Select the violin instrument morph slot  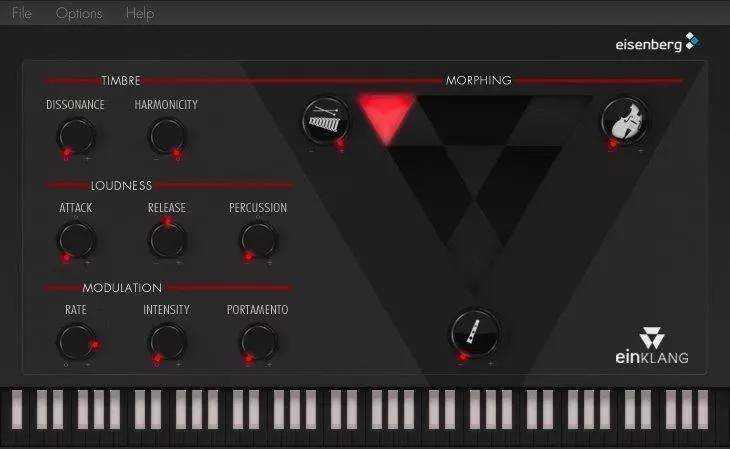pos(625,121)
